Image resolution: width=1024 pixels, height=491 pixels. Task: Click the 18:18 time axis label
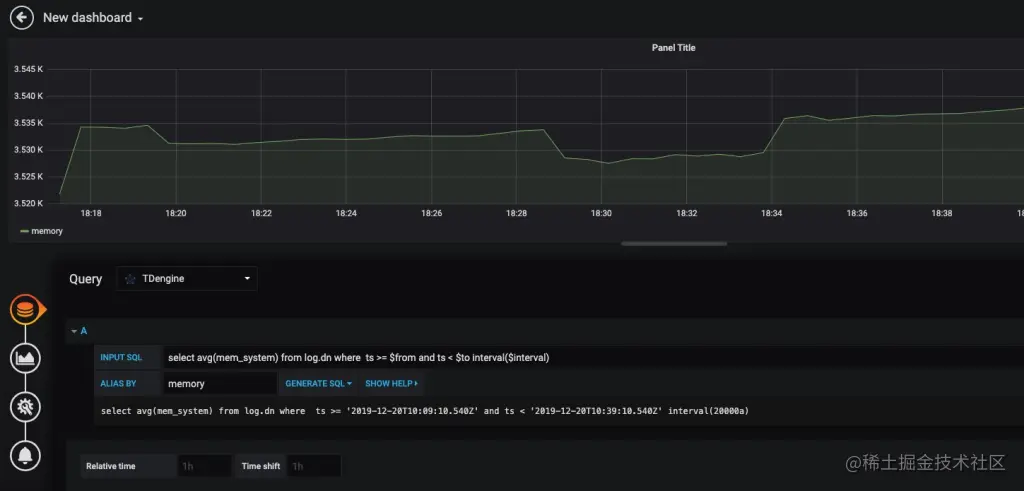(x=91, y=213)
